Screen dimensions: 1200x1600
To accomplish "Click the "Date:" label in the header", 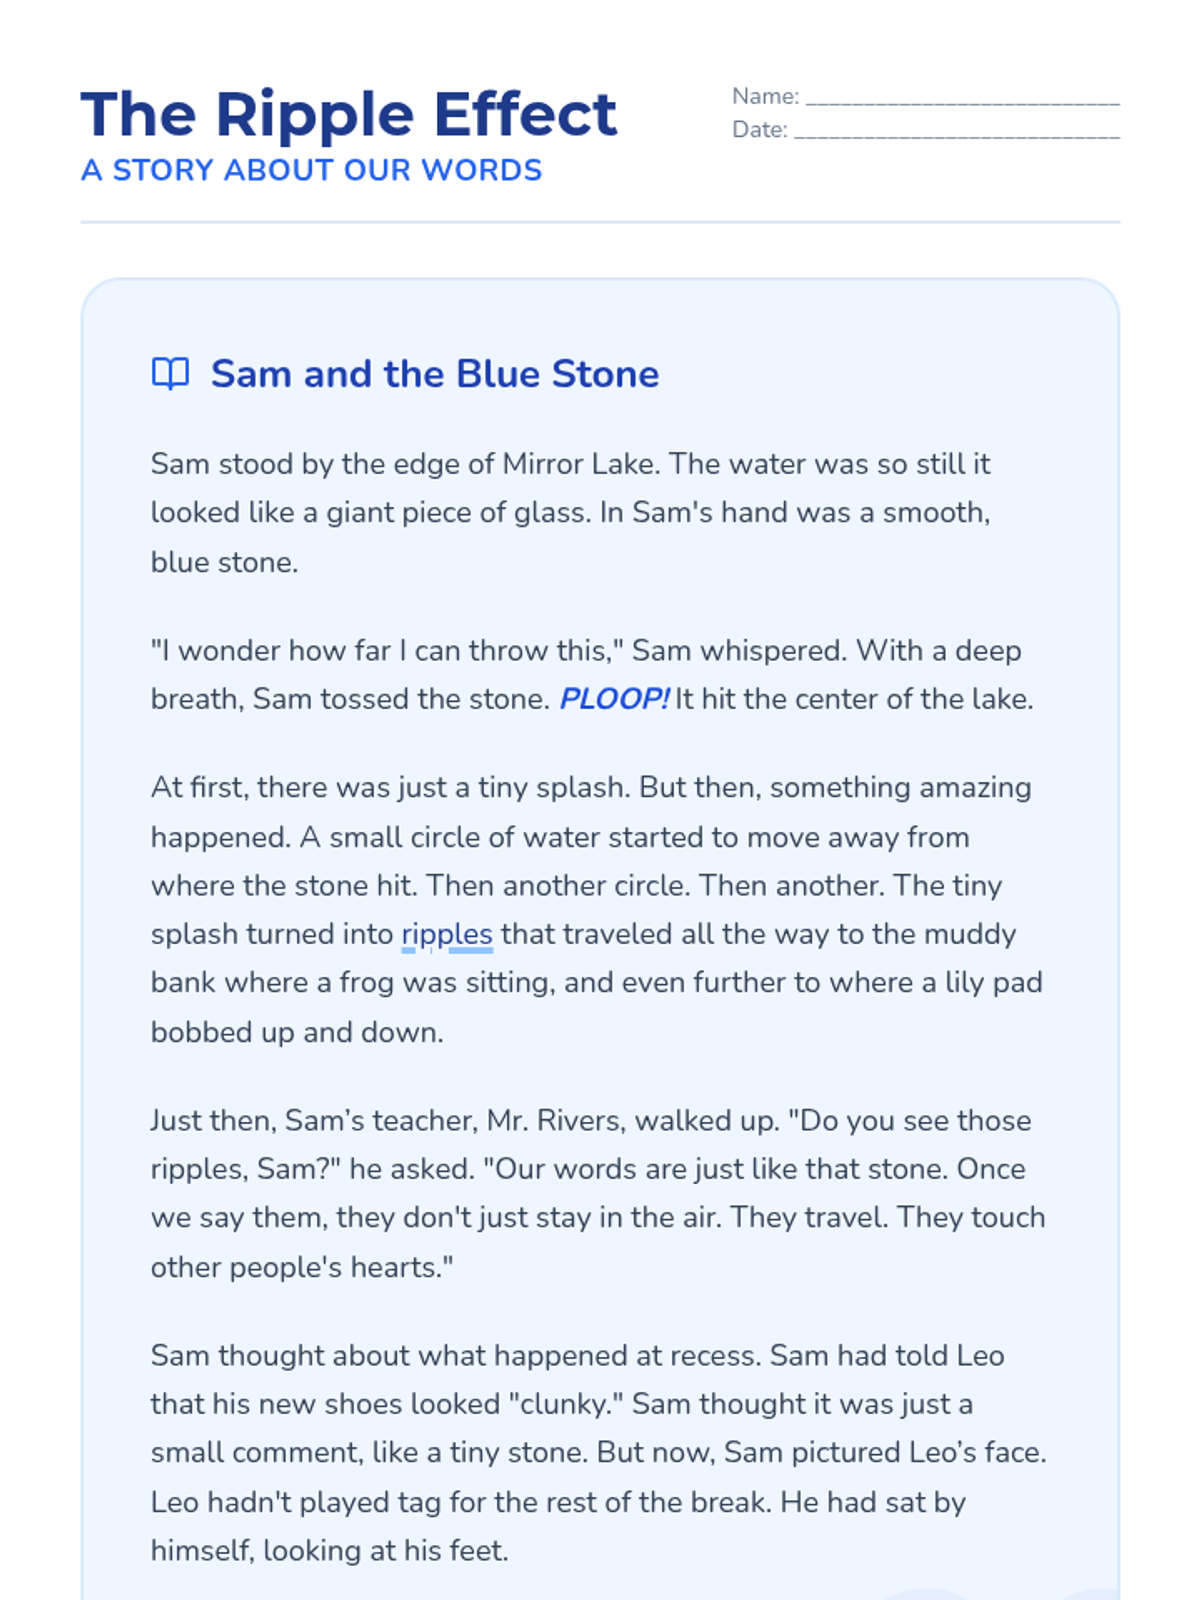I will (759, 130).
